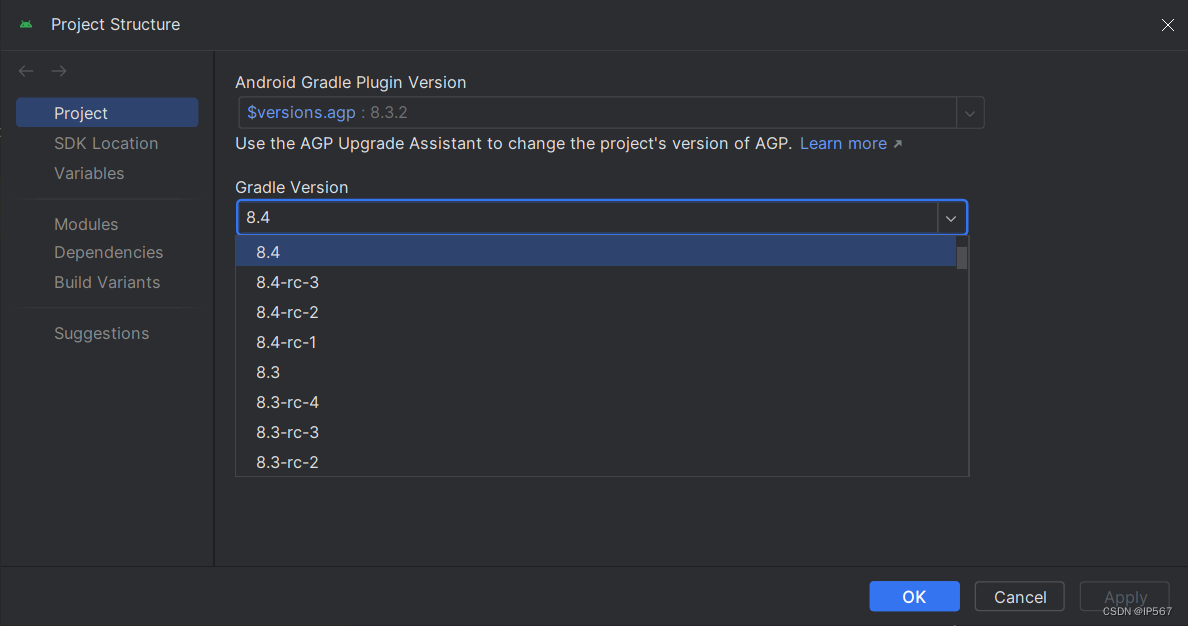The width and height of the screenshot is (1188, 626).
Task: Collapse Gradle Version dropdown arrow
Action: point(951,218)
